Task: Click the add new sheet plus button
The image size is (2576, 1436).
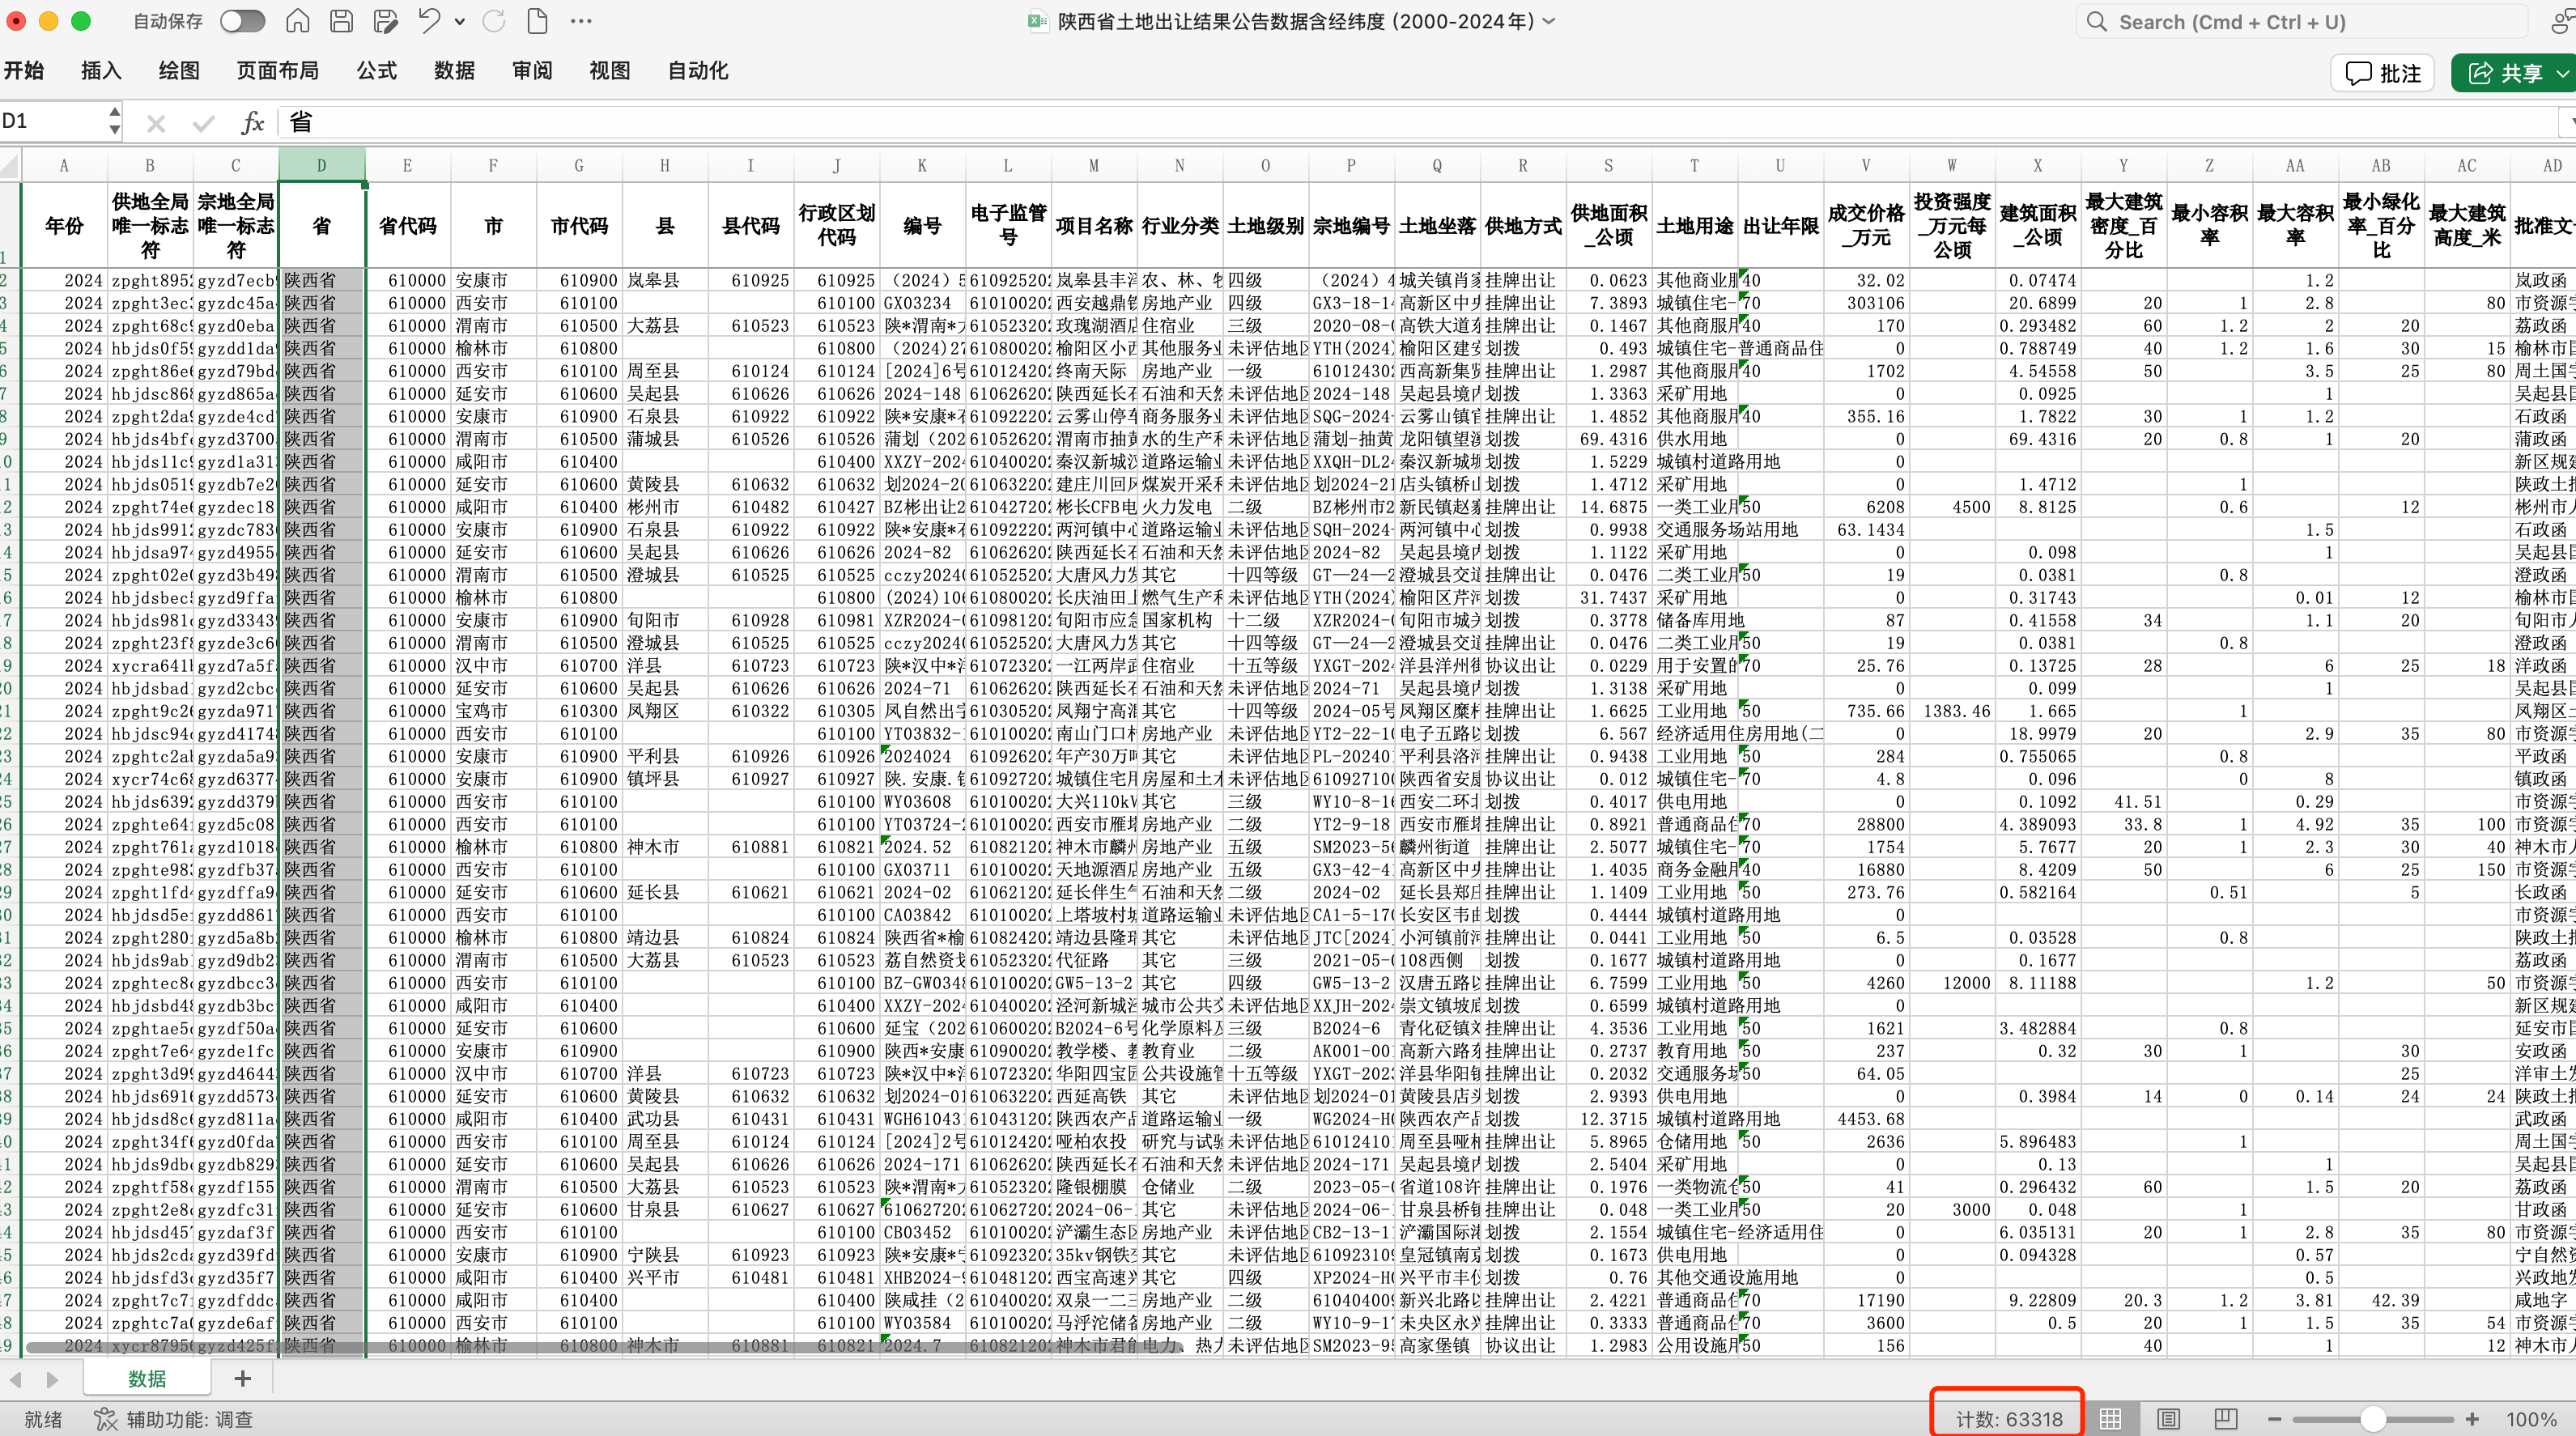Action: pos(242,1379)
